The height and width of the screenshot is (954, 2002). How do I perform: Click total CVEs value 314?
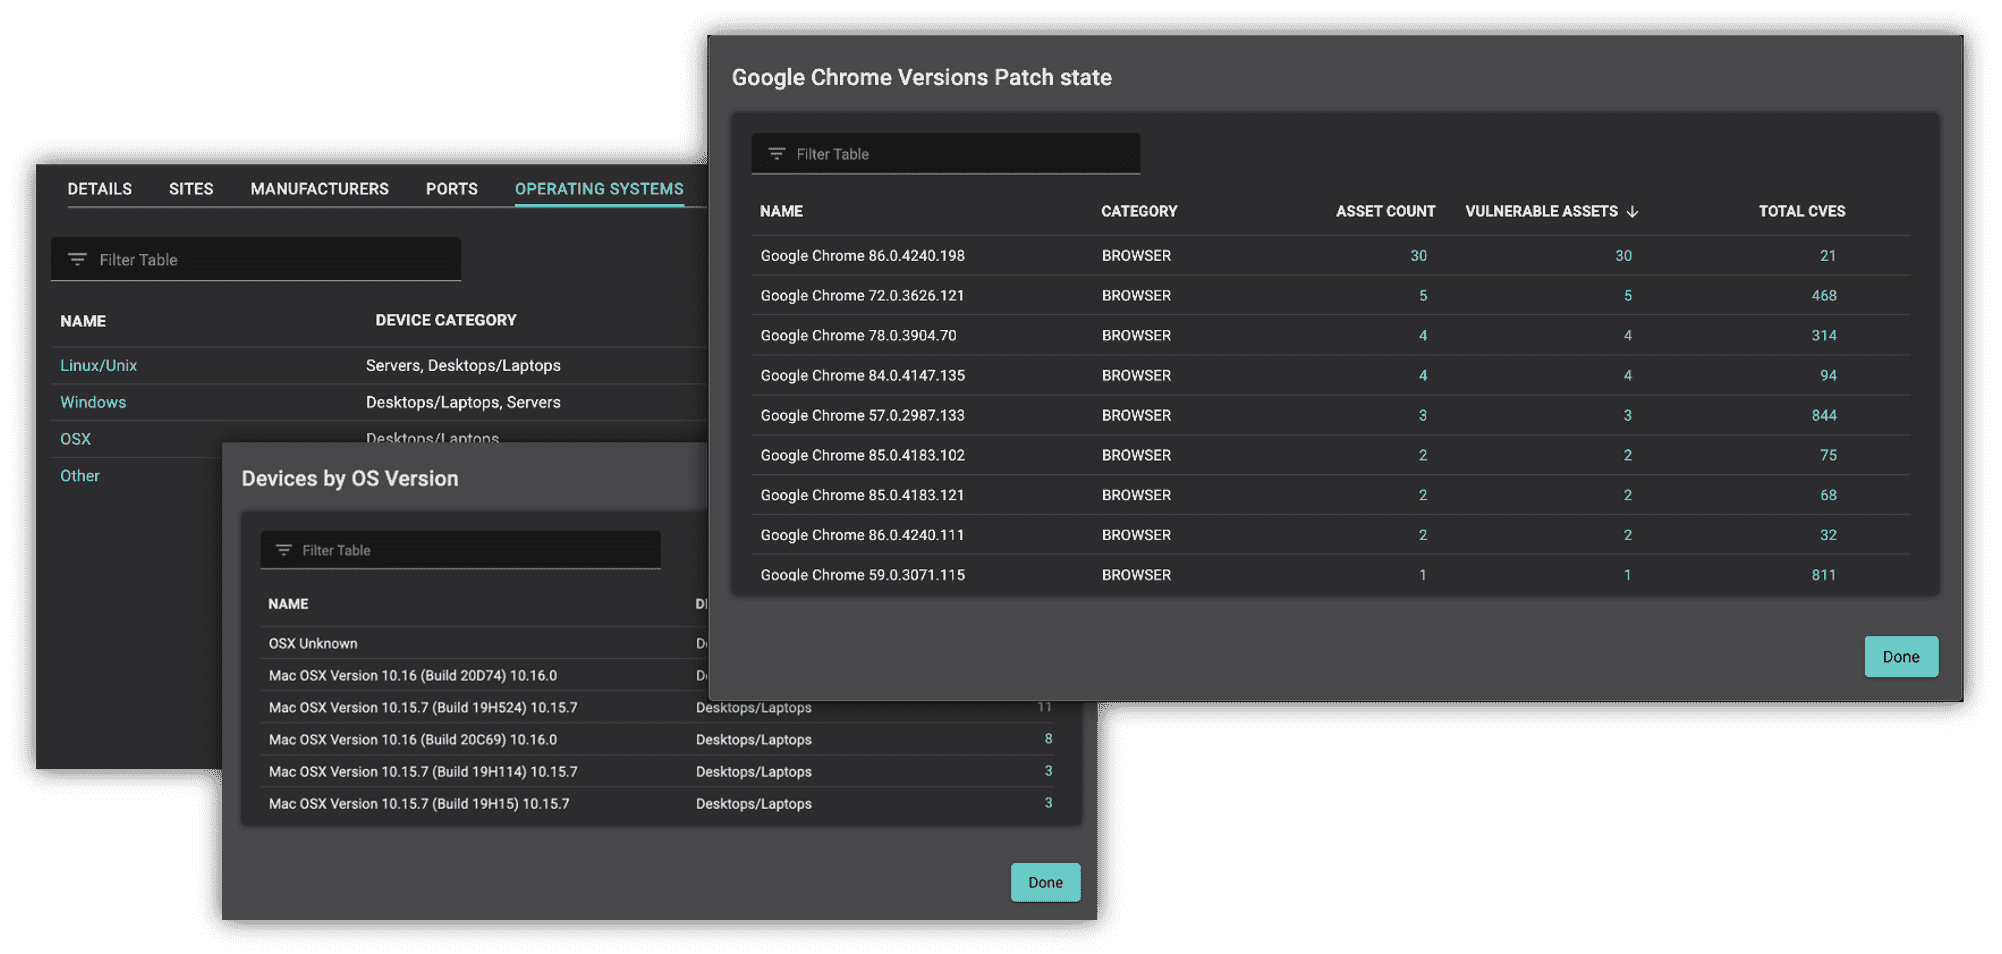(1824, 336)
